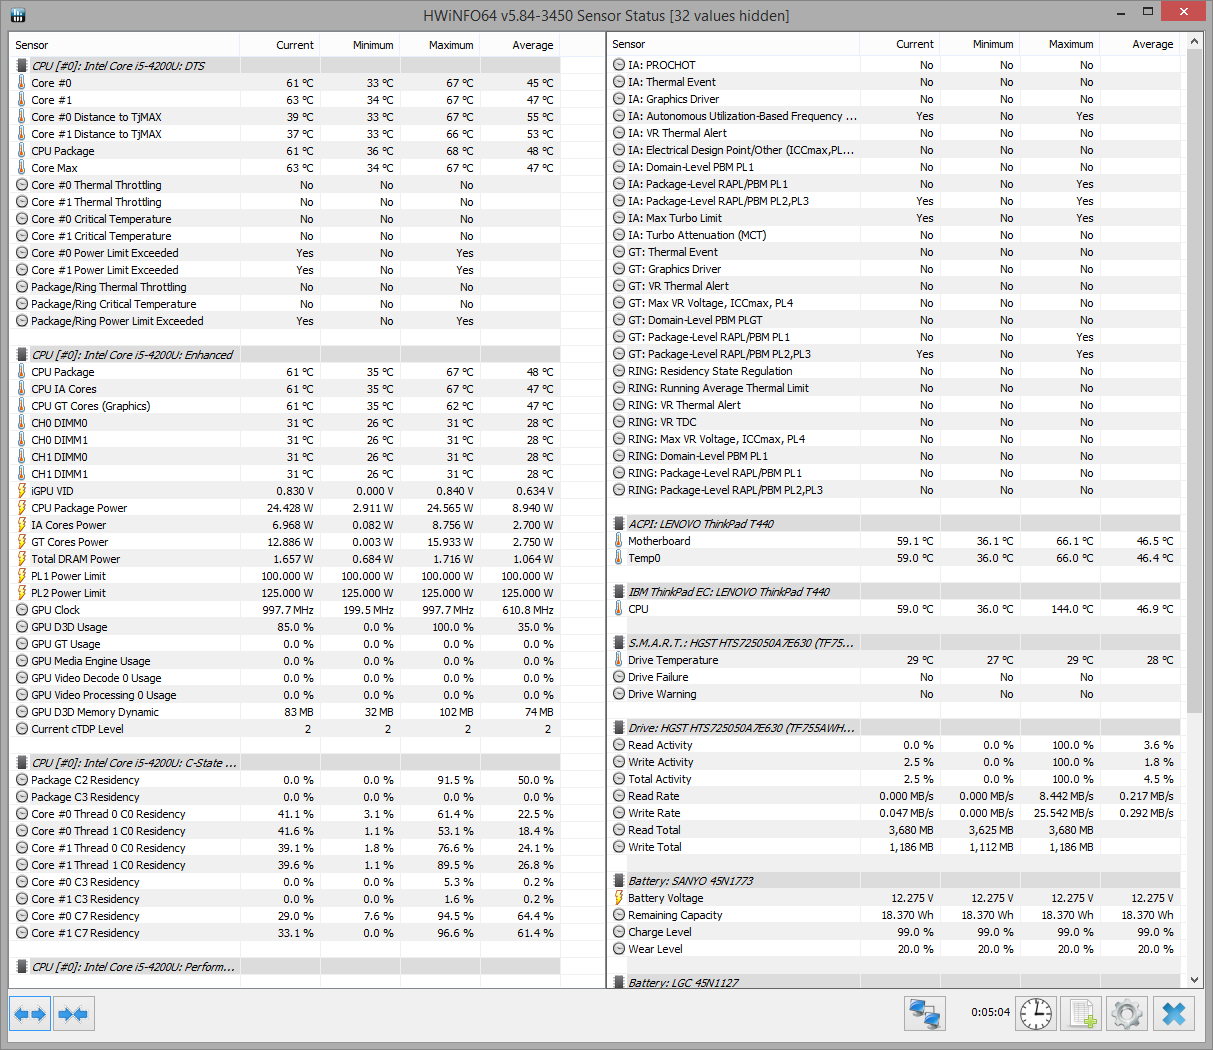
Task: Select Remaining Capacity row
Action: pos(895,915)
